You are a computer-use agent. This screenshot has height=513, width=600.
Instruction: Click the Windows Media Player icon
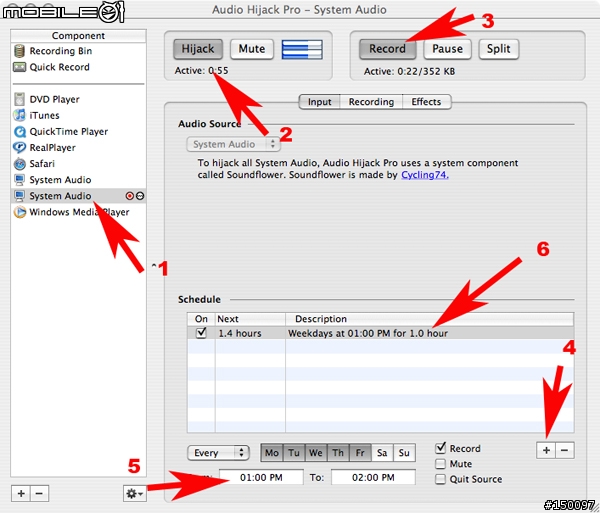click(20, 212)
